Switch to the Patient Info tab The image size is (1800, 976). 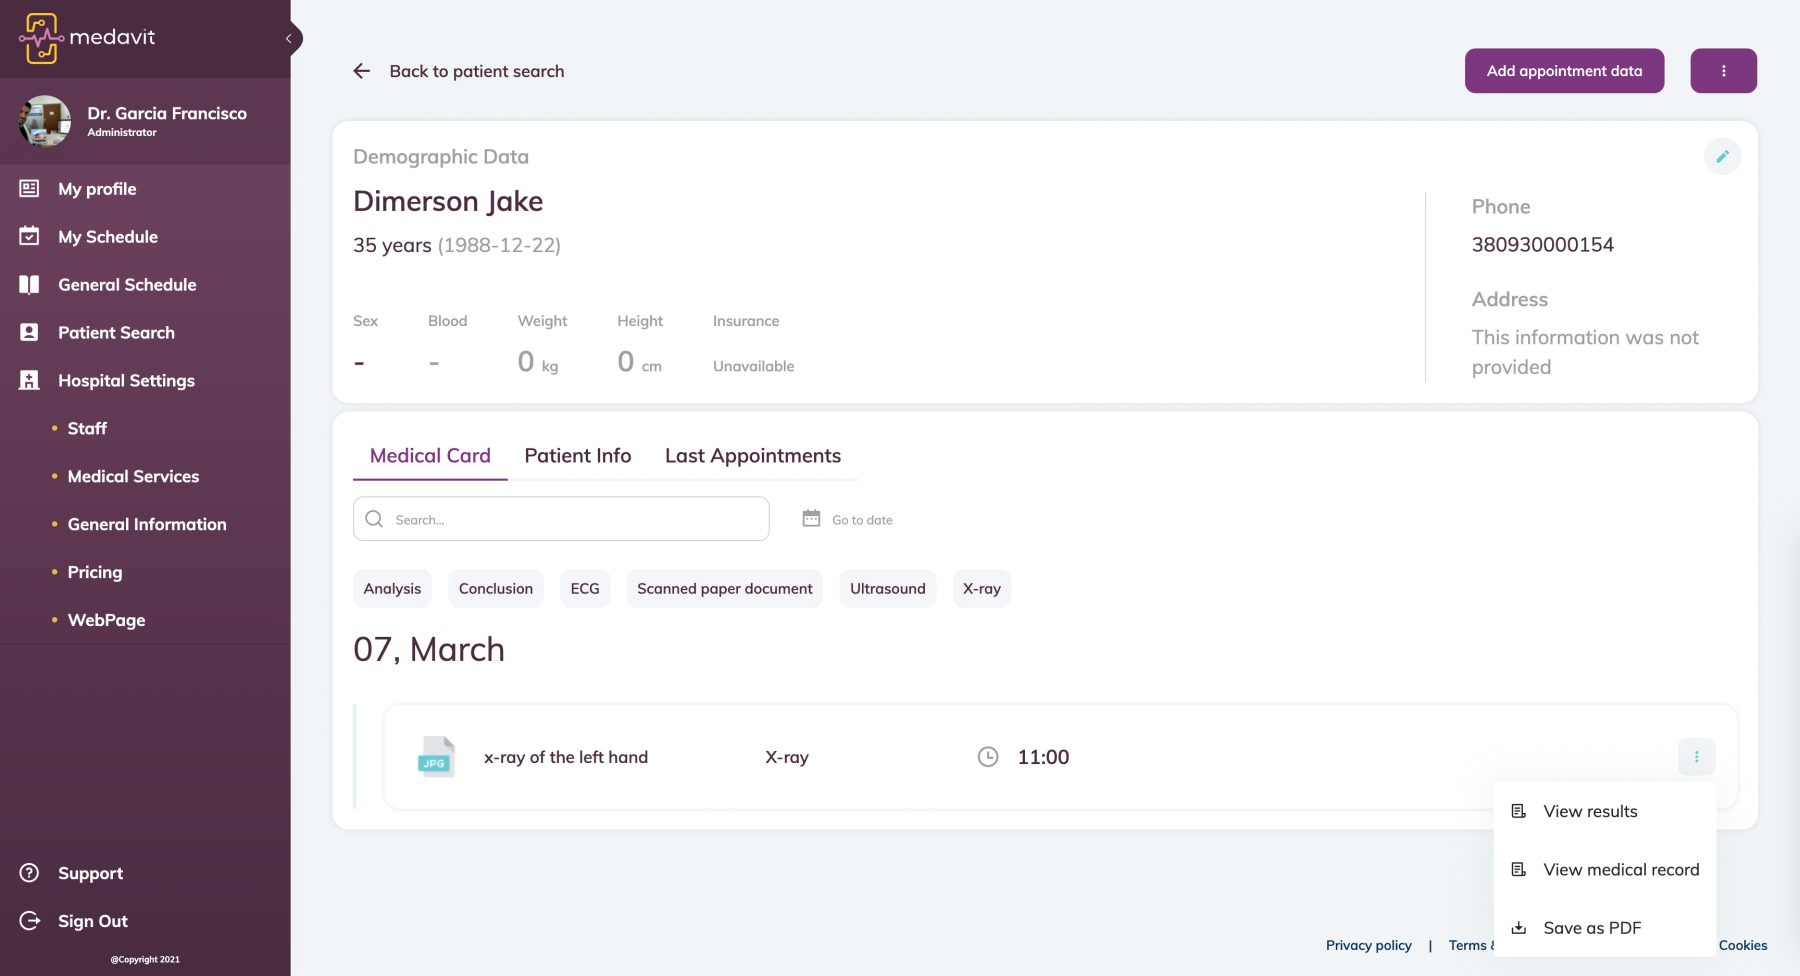(x=577, y=456)
